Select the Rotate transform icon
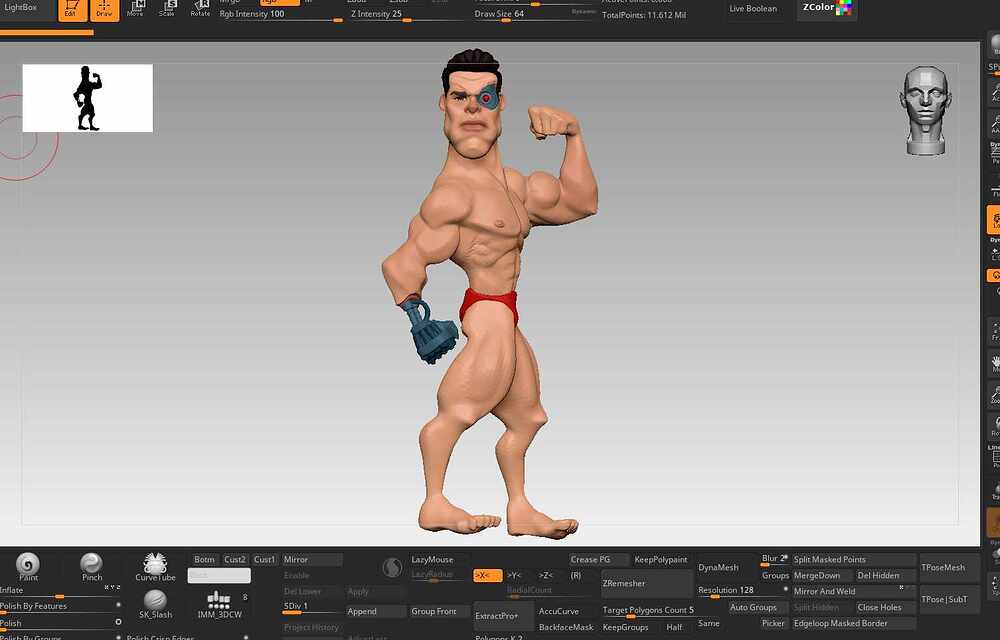This screenshot has width=1000, height=640. (x=200, y=9)
